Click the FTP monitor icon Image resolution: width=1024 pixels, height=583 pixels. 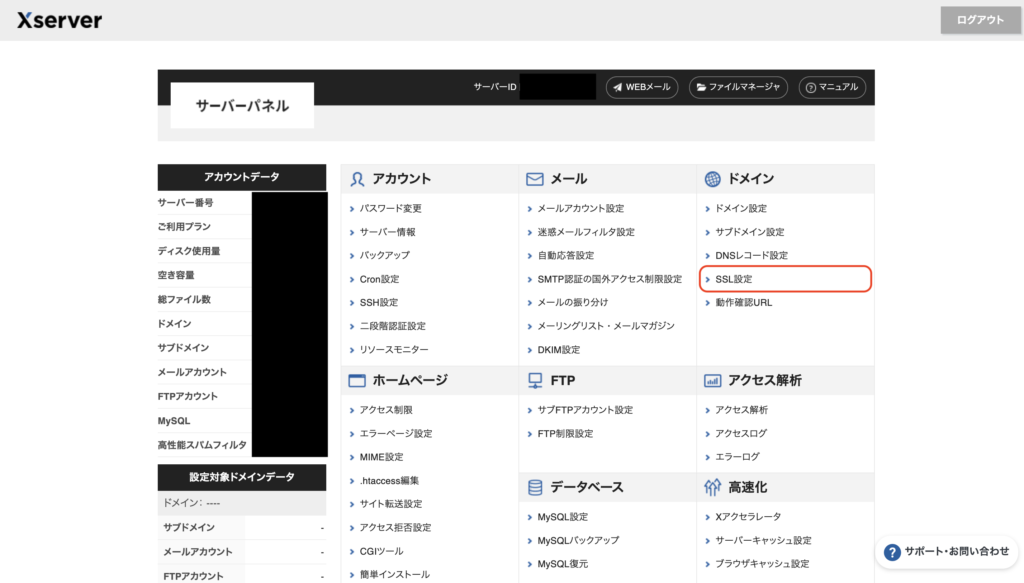click(535, 381)
